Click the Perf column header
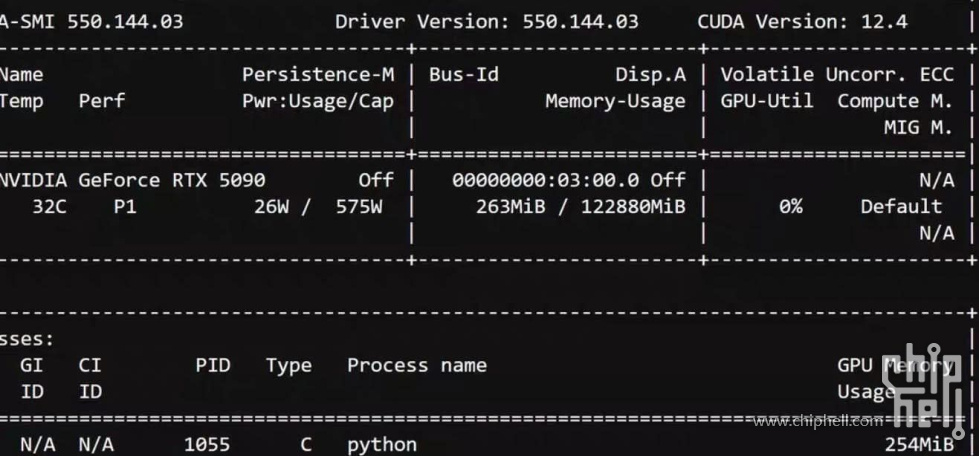This screenshot has height=456, width=979. [x=102, y=101]
